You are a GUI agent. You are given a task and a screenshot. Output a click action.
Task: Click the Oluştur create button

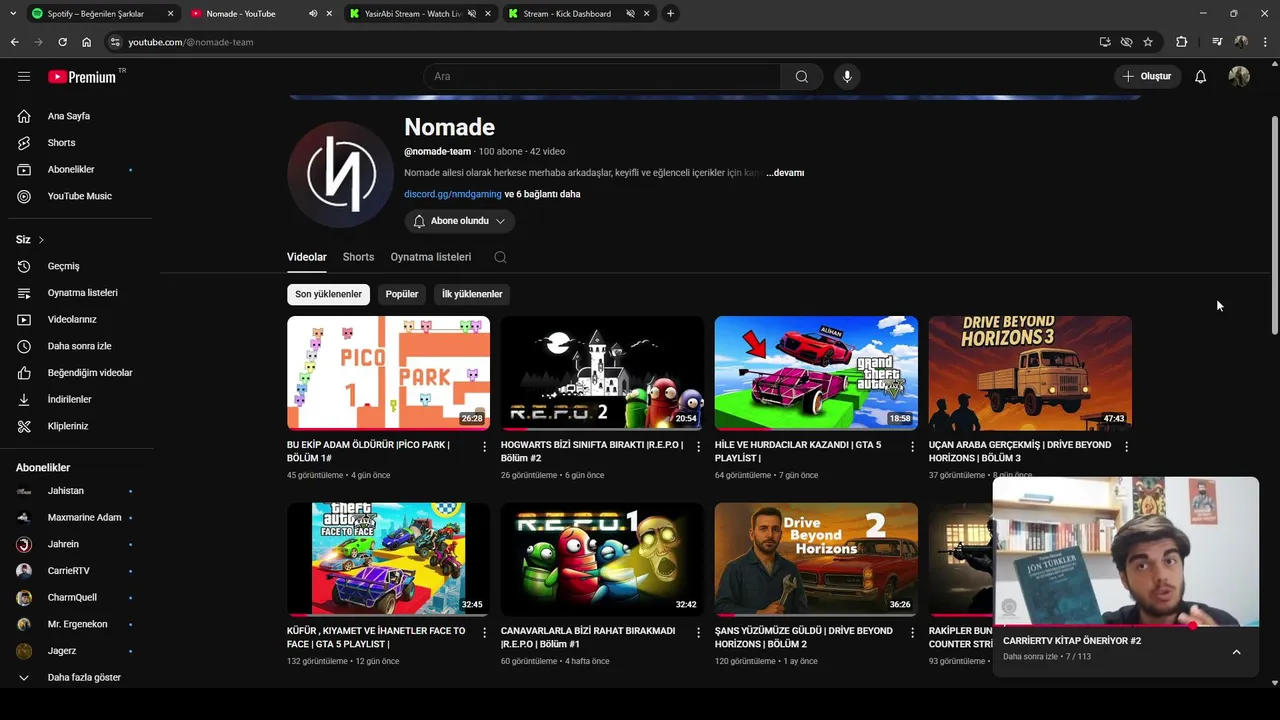(x=1148, y=76)
